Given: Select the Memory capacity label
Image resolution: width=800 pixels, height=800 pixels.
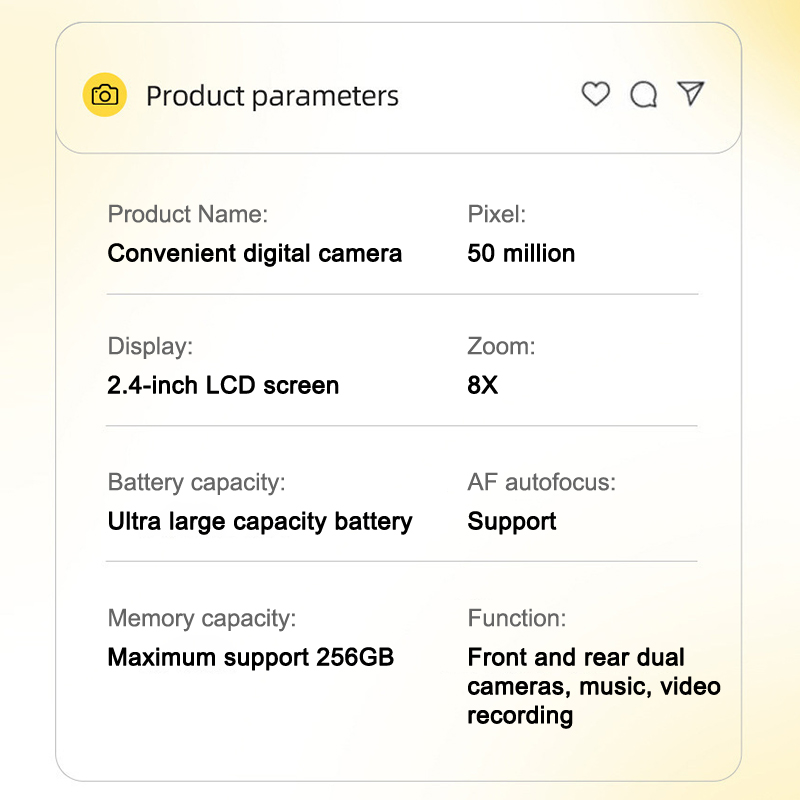Looking at the screenshot, I should pos(202,618).
